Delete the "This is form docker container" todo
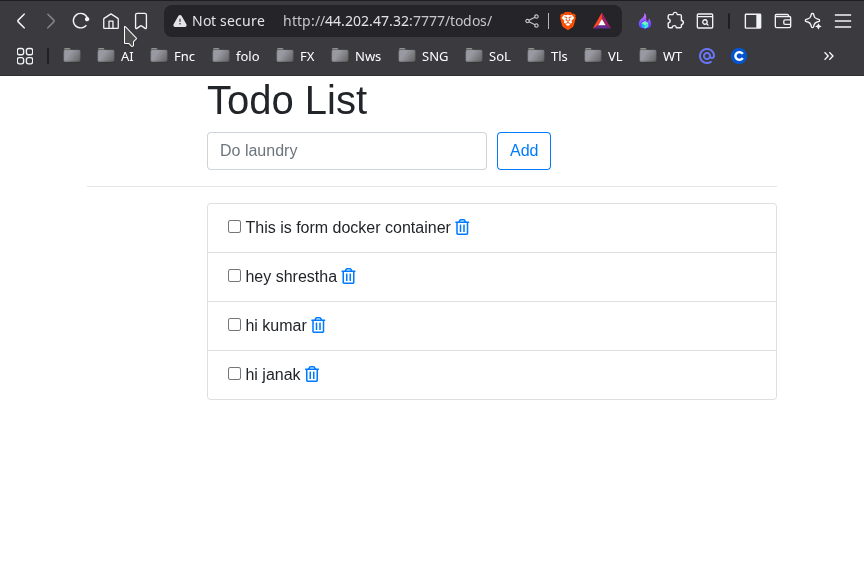Screen dimensions: 864x575 [462, 227]
